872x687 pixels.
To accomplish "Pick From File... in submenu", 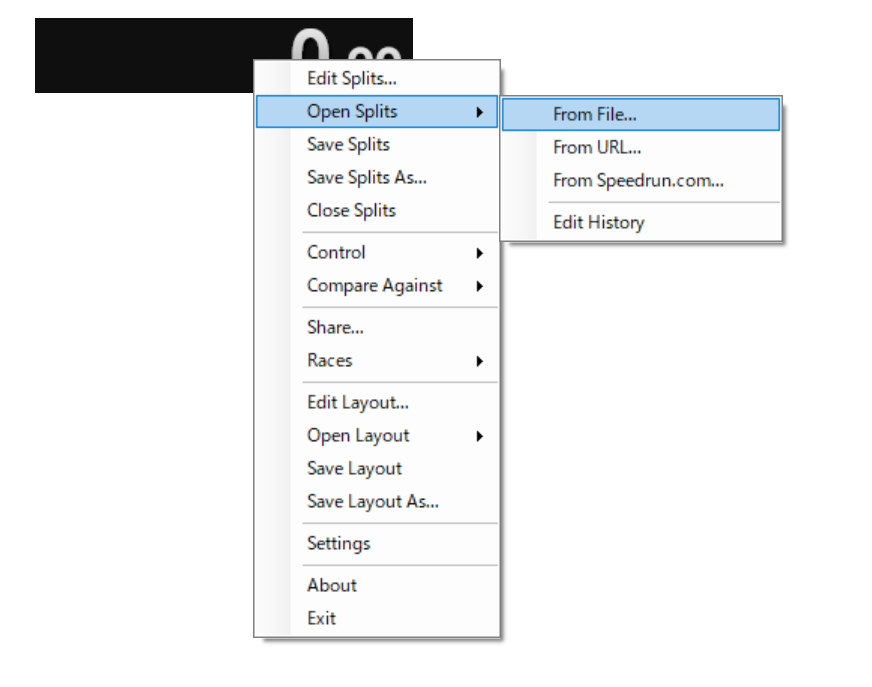I will coord(641,115).
